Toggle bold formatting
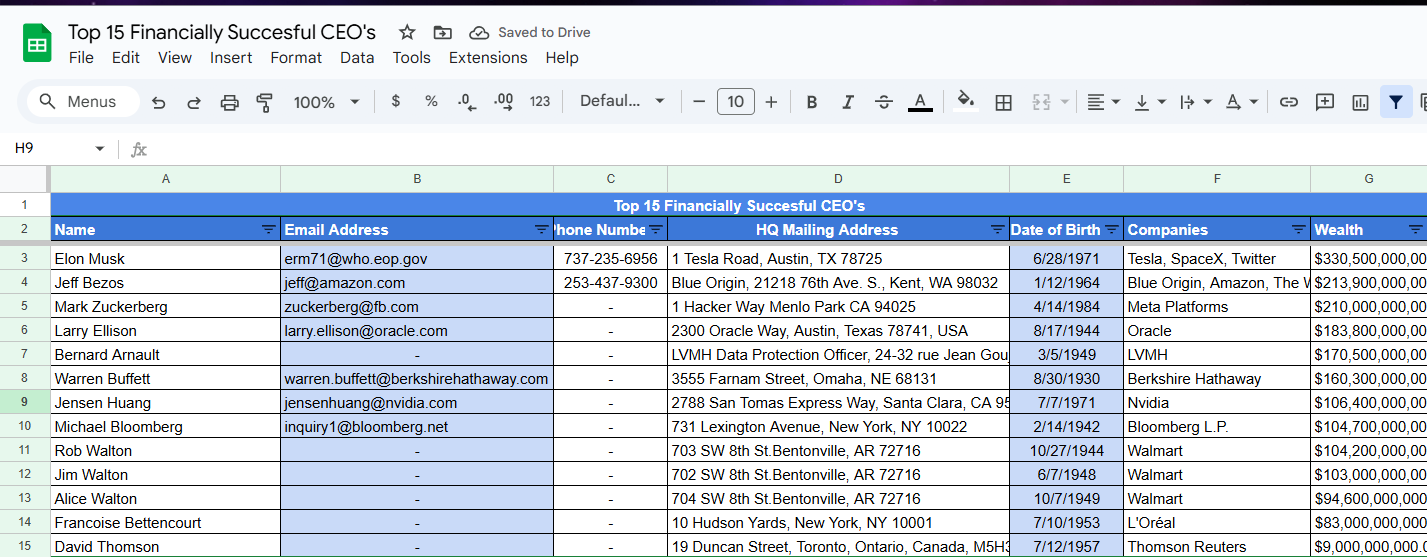The width and height of the screenshot is (1427, 557). 812,102
